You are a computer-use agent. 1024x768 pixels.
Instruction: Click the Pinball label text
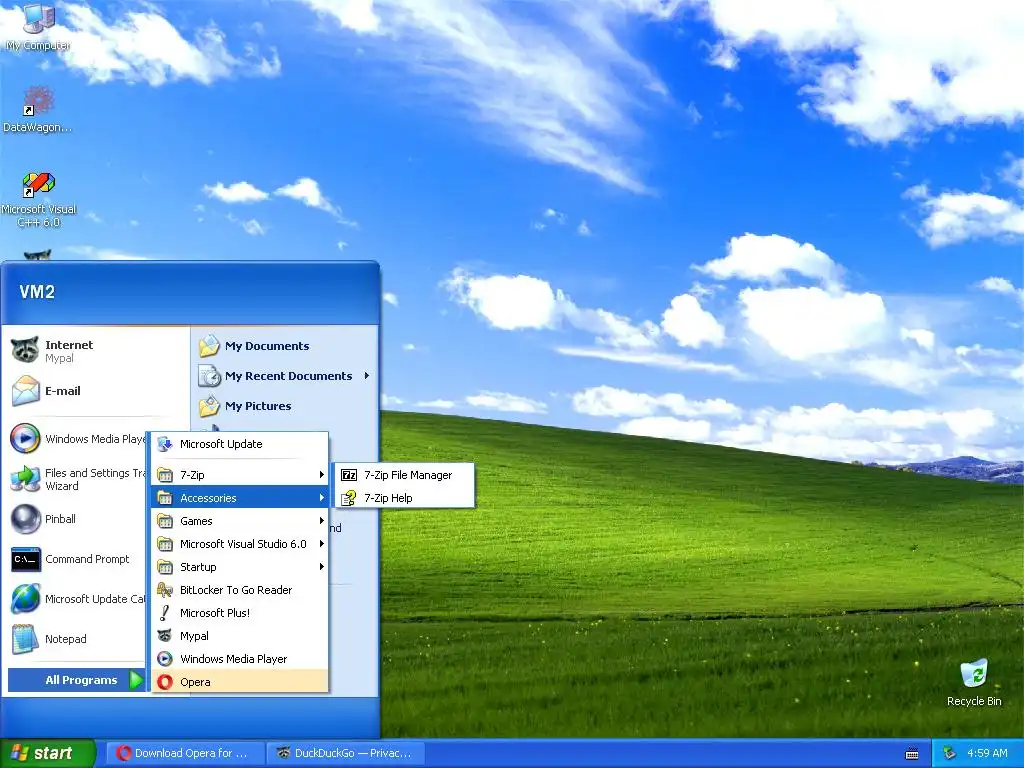pyautogui.click(x=60, y=519)
